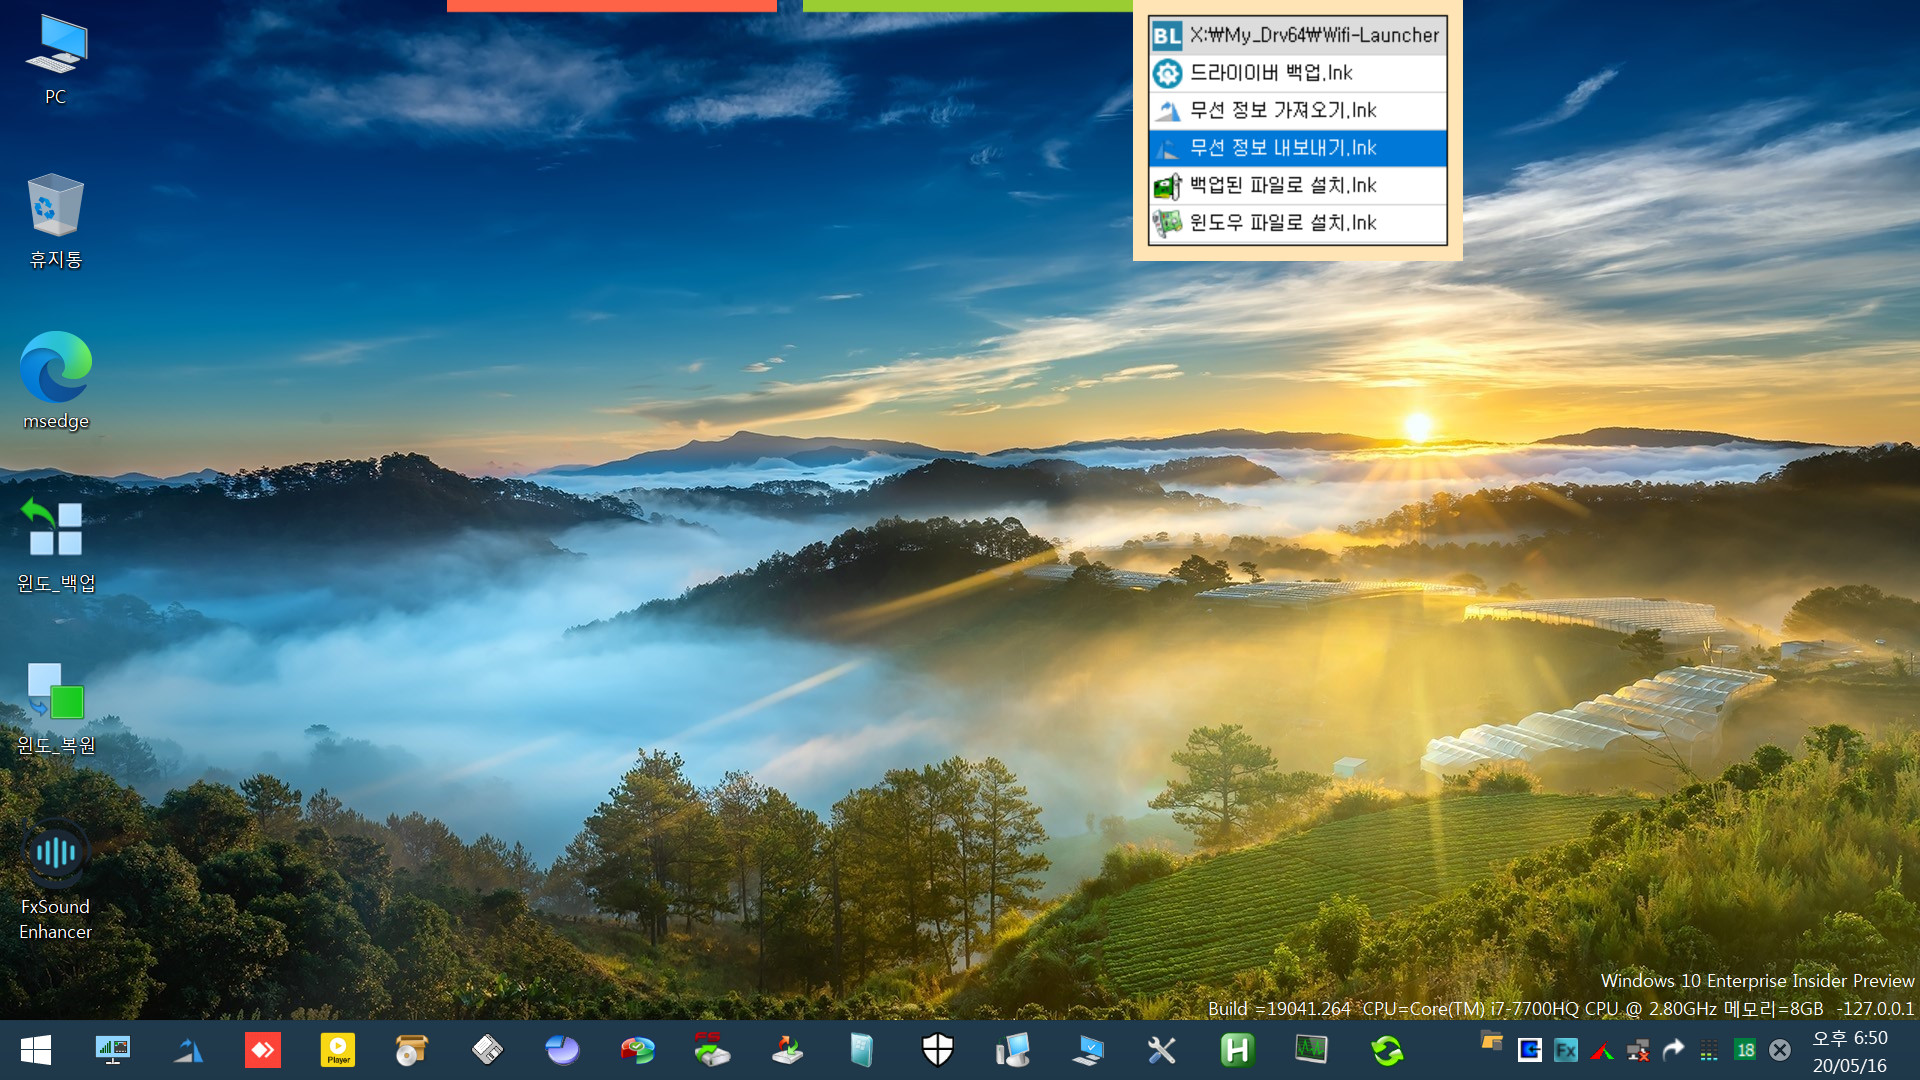The width and height of the screenshot is (1920, 1080).
Task: Click the floppy disk taskbar icon
Action: point(487,1050)
